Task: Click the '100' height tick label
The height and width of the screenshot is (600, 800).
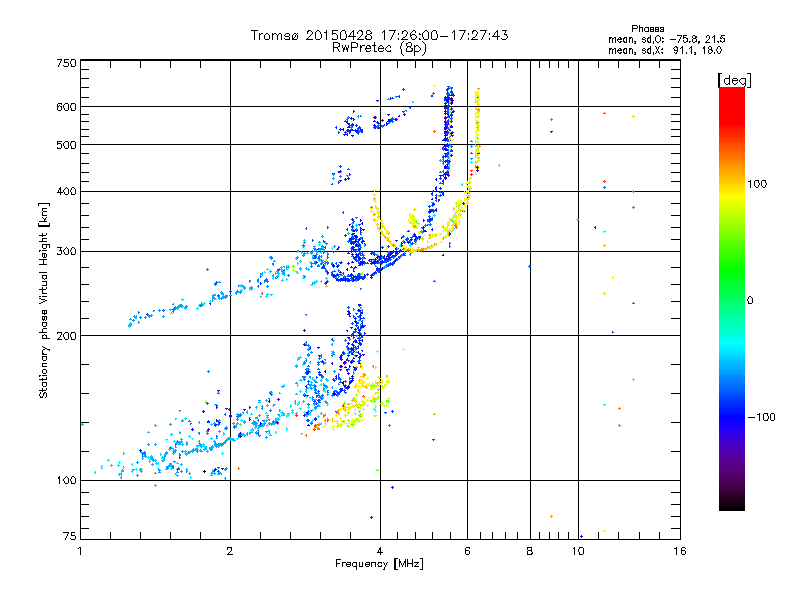Action: pos(66,480)
